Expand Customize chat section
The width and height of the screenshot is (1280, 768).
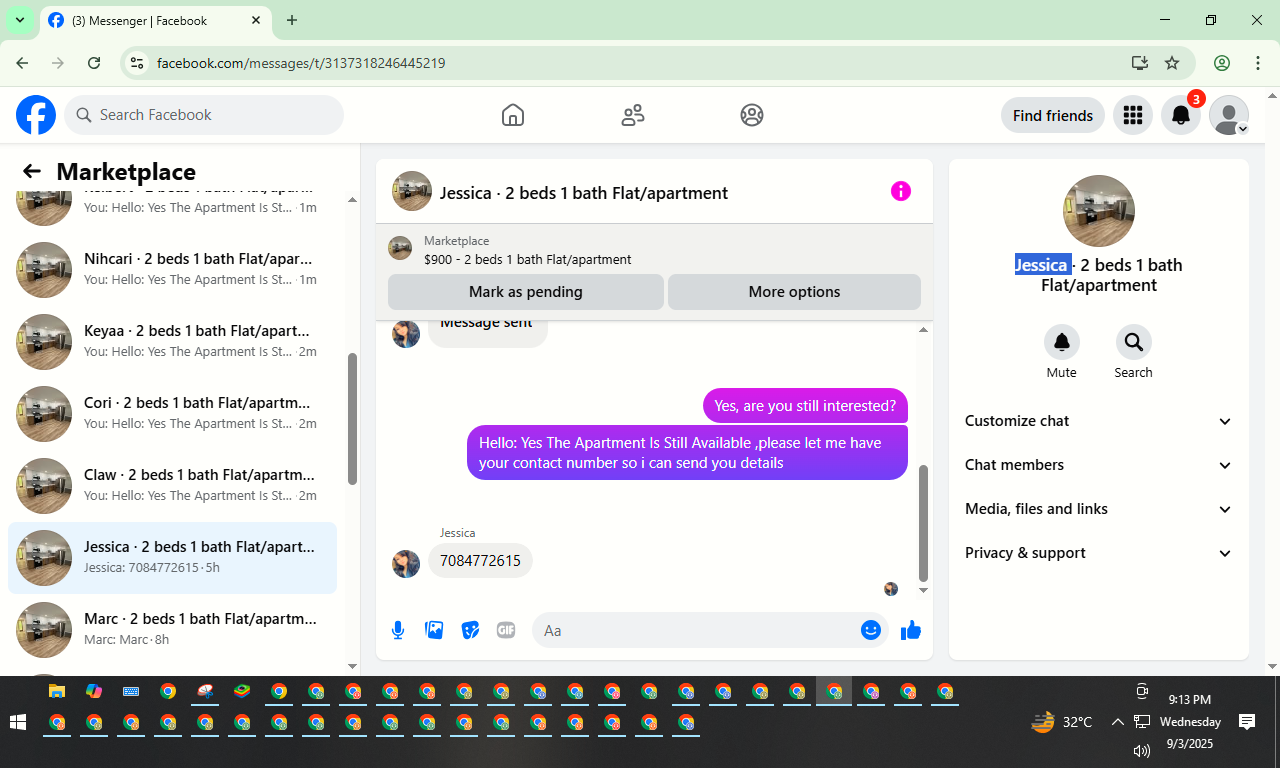[x=1099, y=421]
